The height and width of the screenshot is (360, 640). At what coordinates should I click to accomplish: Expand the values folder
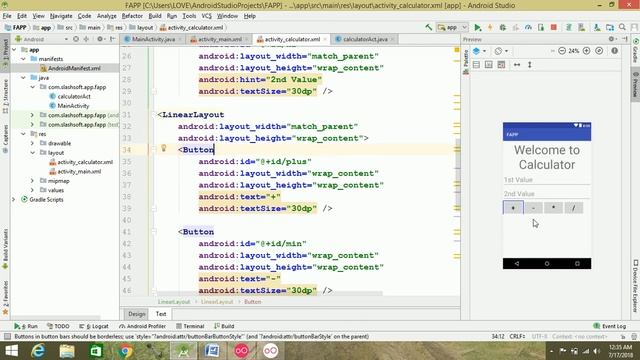(x=32, y=190)
